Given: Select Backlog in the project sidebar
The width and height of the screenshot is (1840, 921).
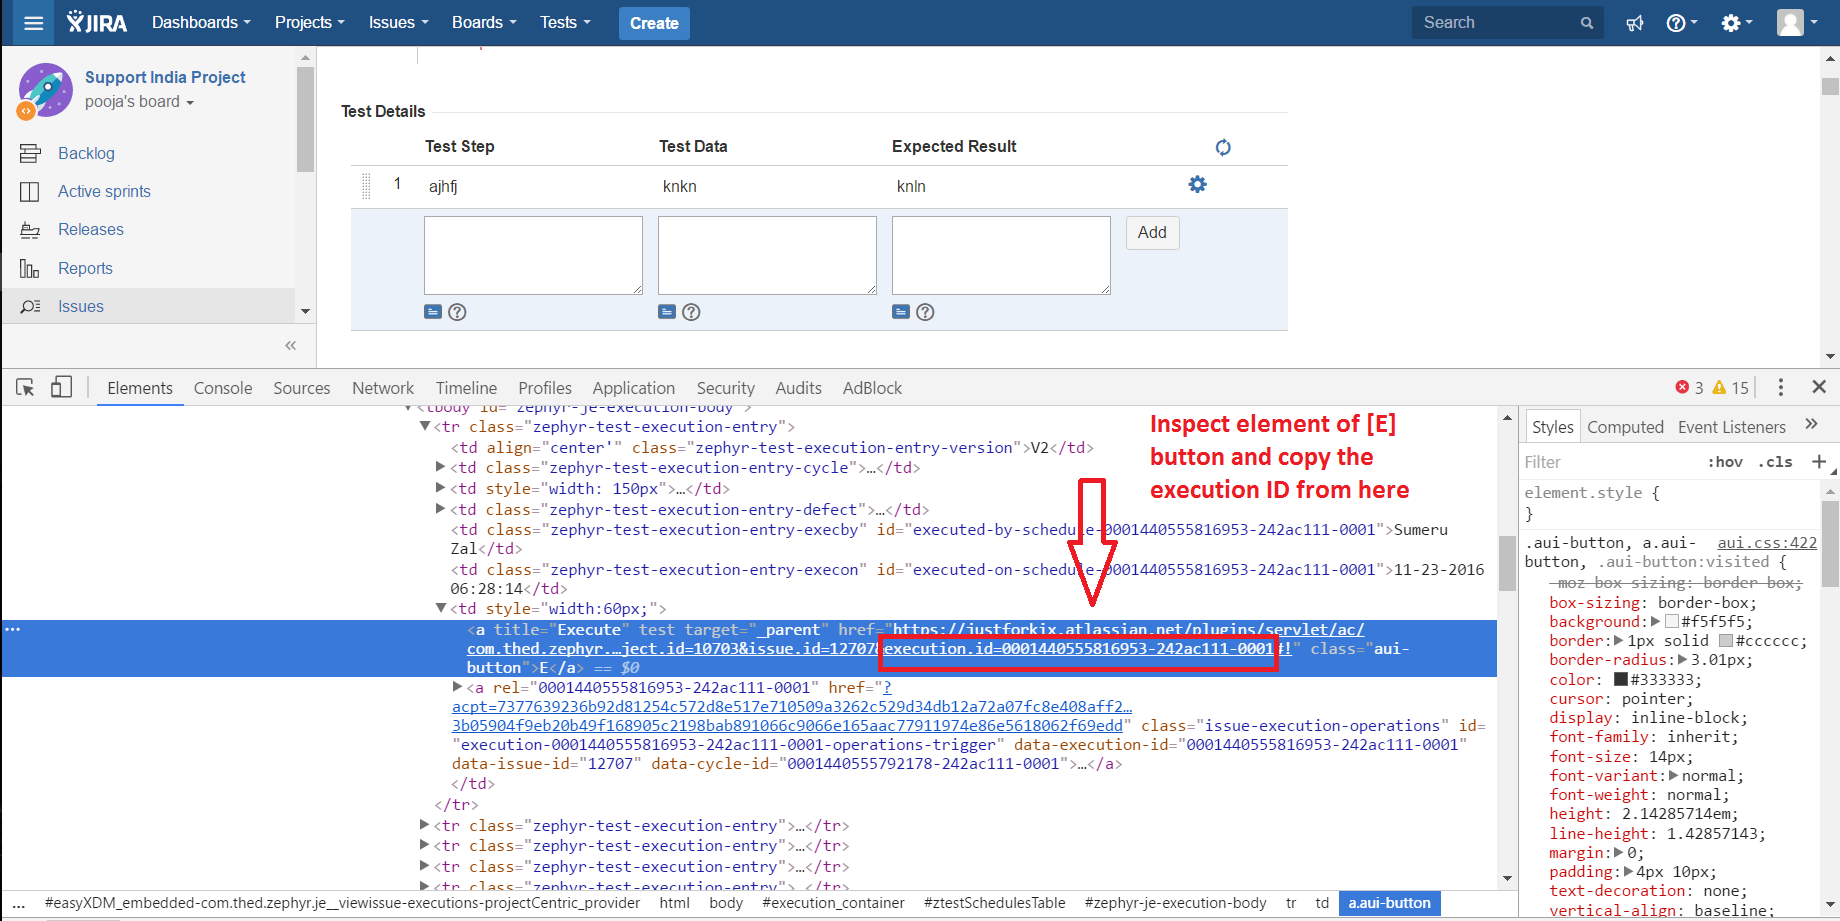Looking at the screenshot, I should pyautogui.click(x=86, y=153).
